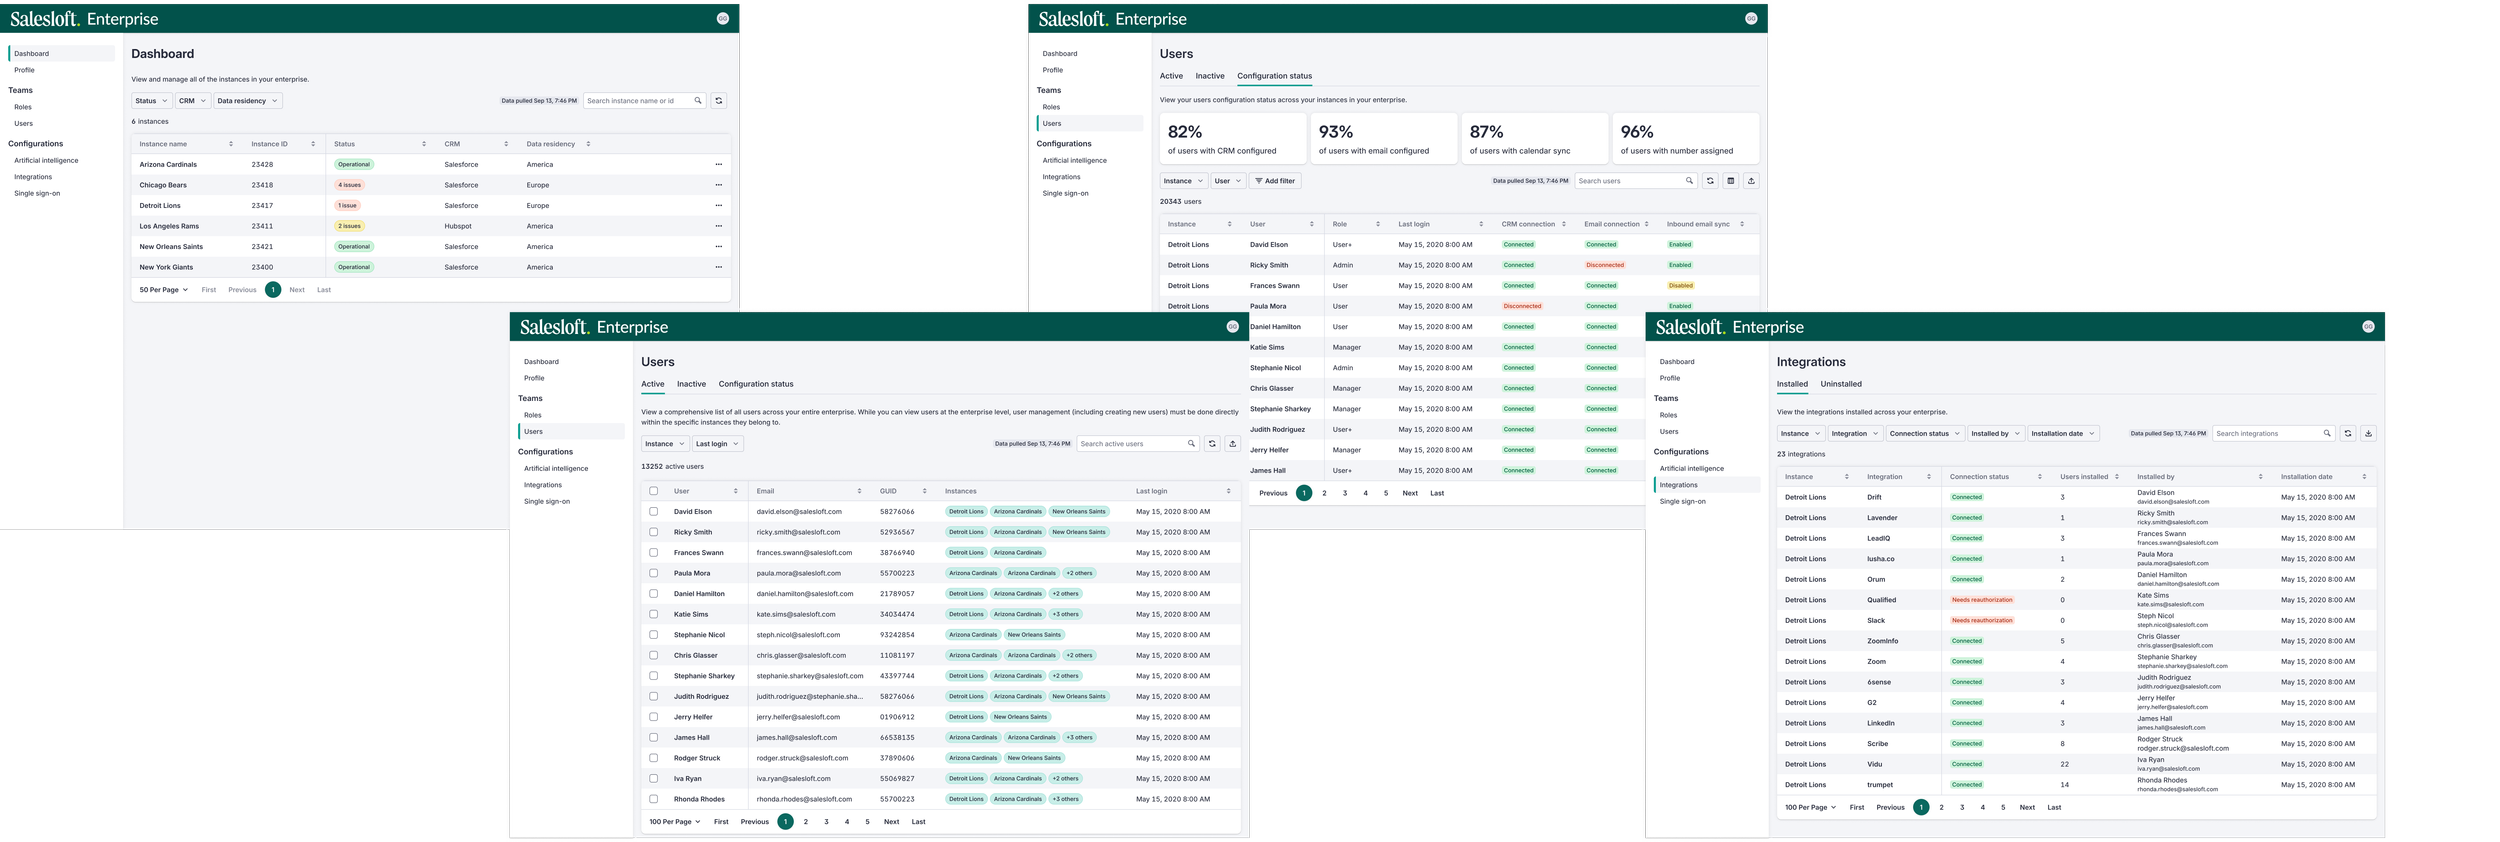Image resolution: width=2500 pixels, height=842 pixels.
Task: Click refresh icon in Integrations window
Action: point(2348,434)
